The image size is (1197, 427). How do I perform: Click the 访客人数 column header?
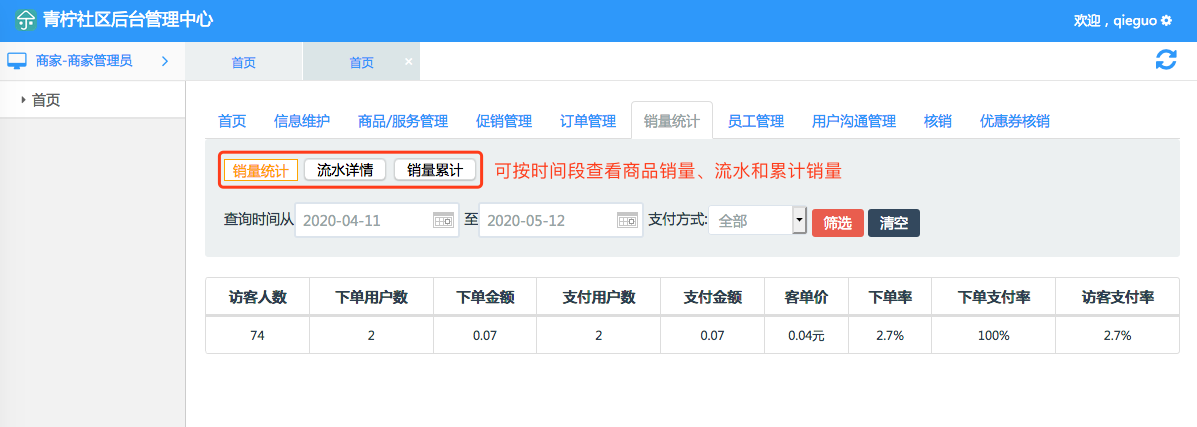pos(257,297)
